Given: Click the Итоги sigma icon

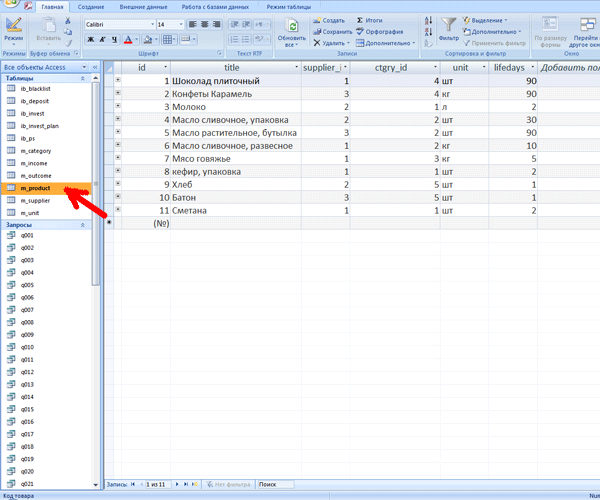Looking at the screenshot, I should click(359, 20).
